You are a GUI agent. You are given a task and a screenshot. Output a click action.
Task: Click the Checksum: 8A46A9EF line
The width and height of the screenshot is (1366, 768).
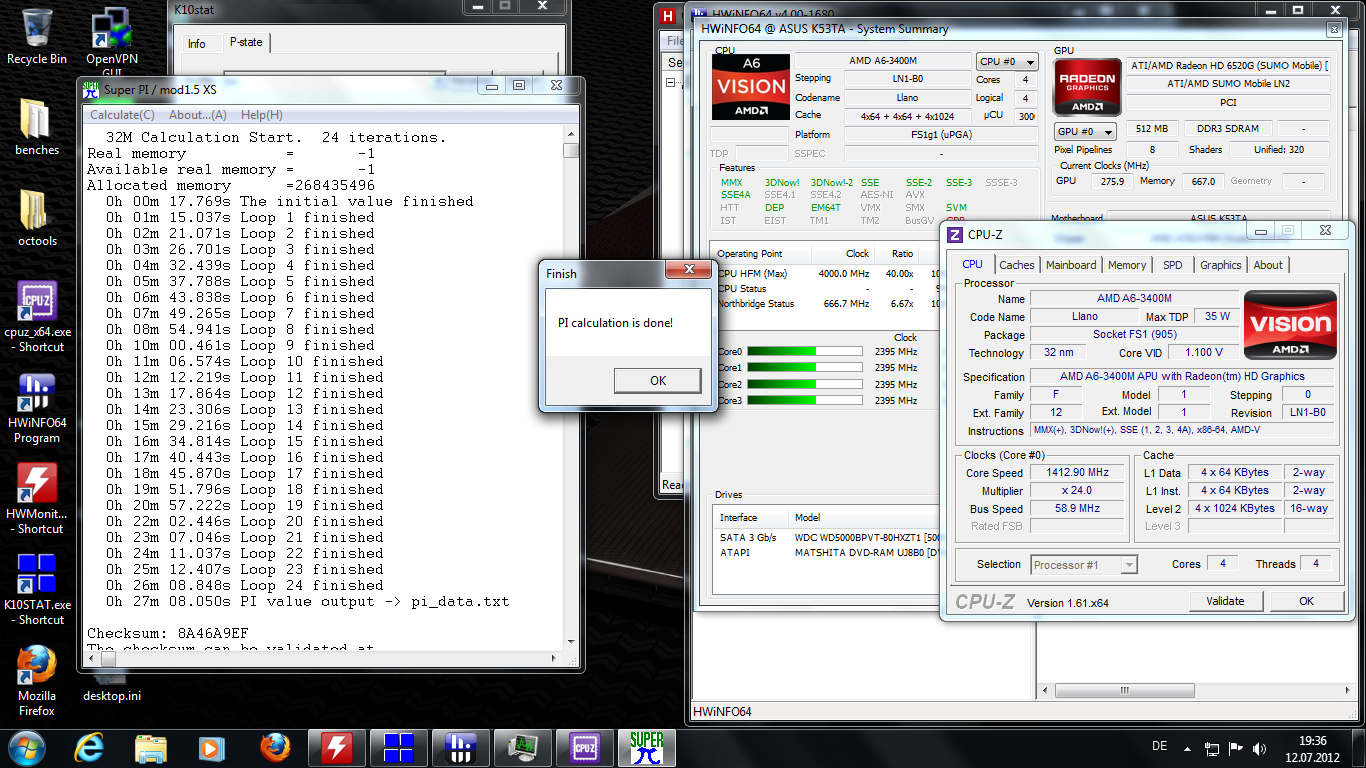[x=168, y=633]
